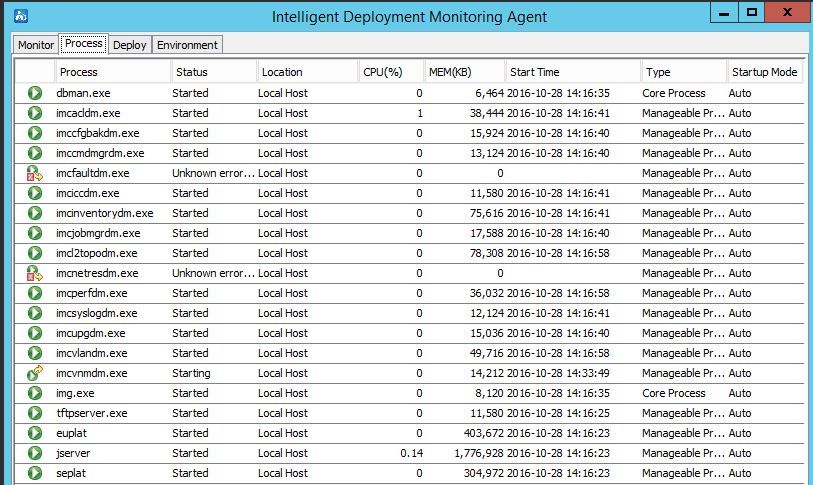Select the tftpserver.exe process name
This screenshot has width=813, height=485.
click(92, 413)
